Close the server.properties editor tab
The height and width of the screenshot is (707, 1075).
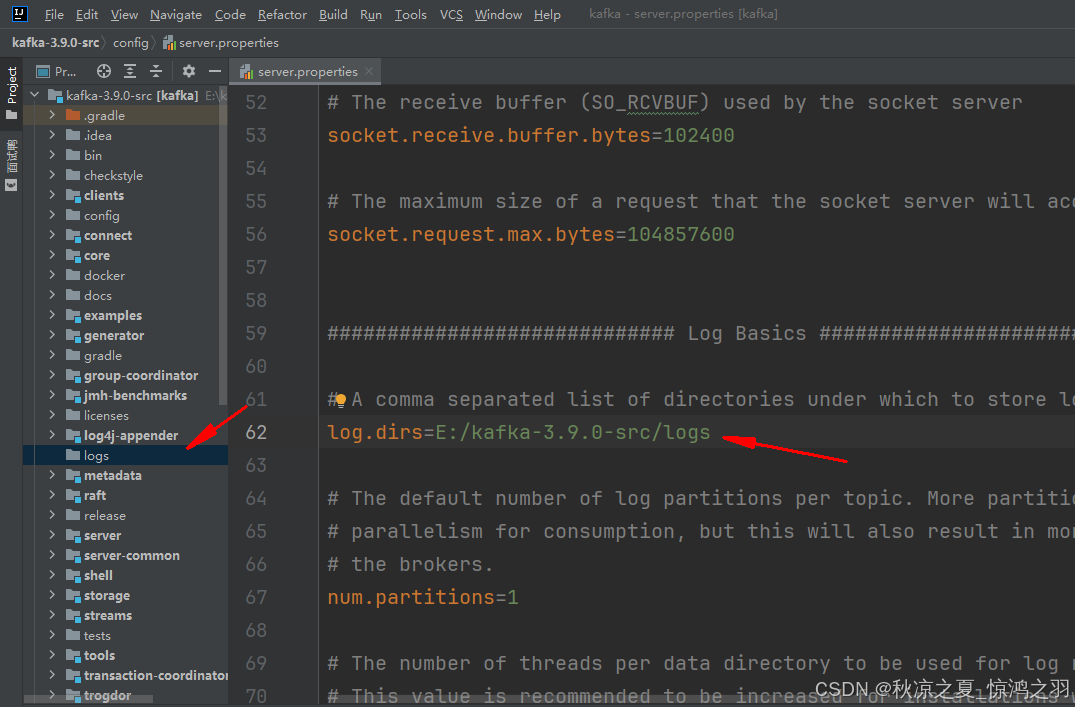point(369,71)
